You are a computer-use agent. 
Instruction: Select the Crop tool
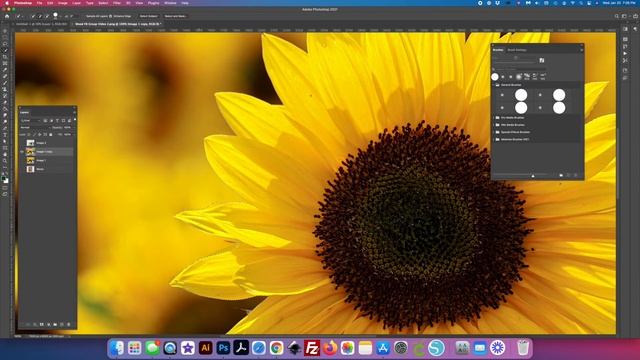click(x=5, y=56)
